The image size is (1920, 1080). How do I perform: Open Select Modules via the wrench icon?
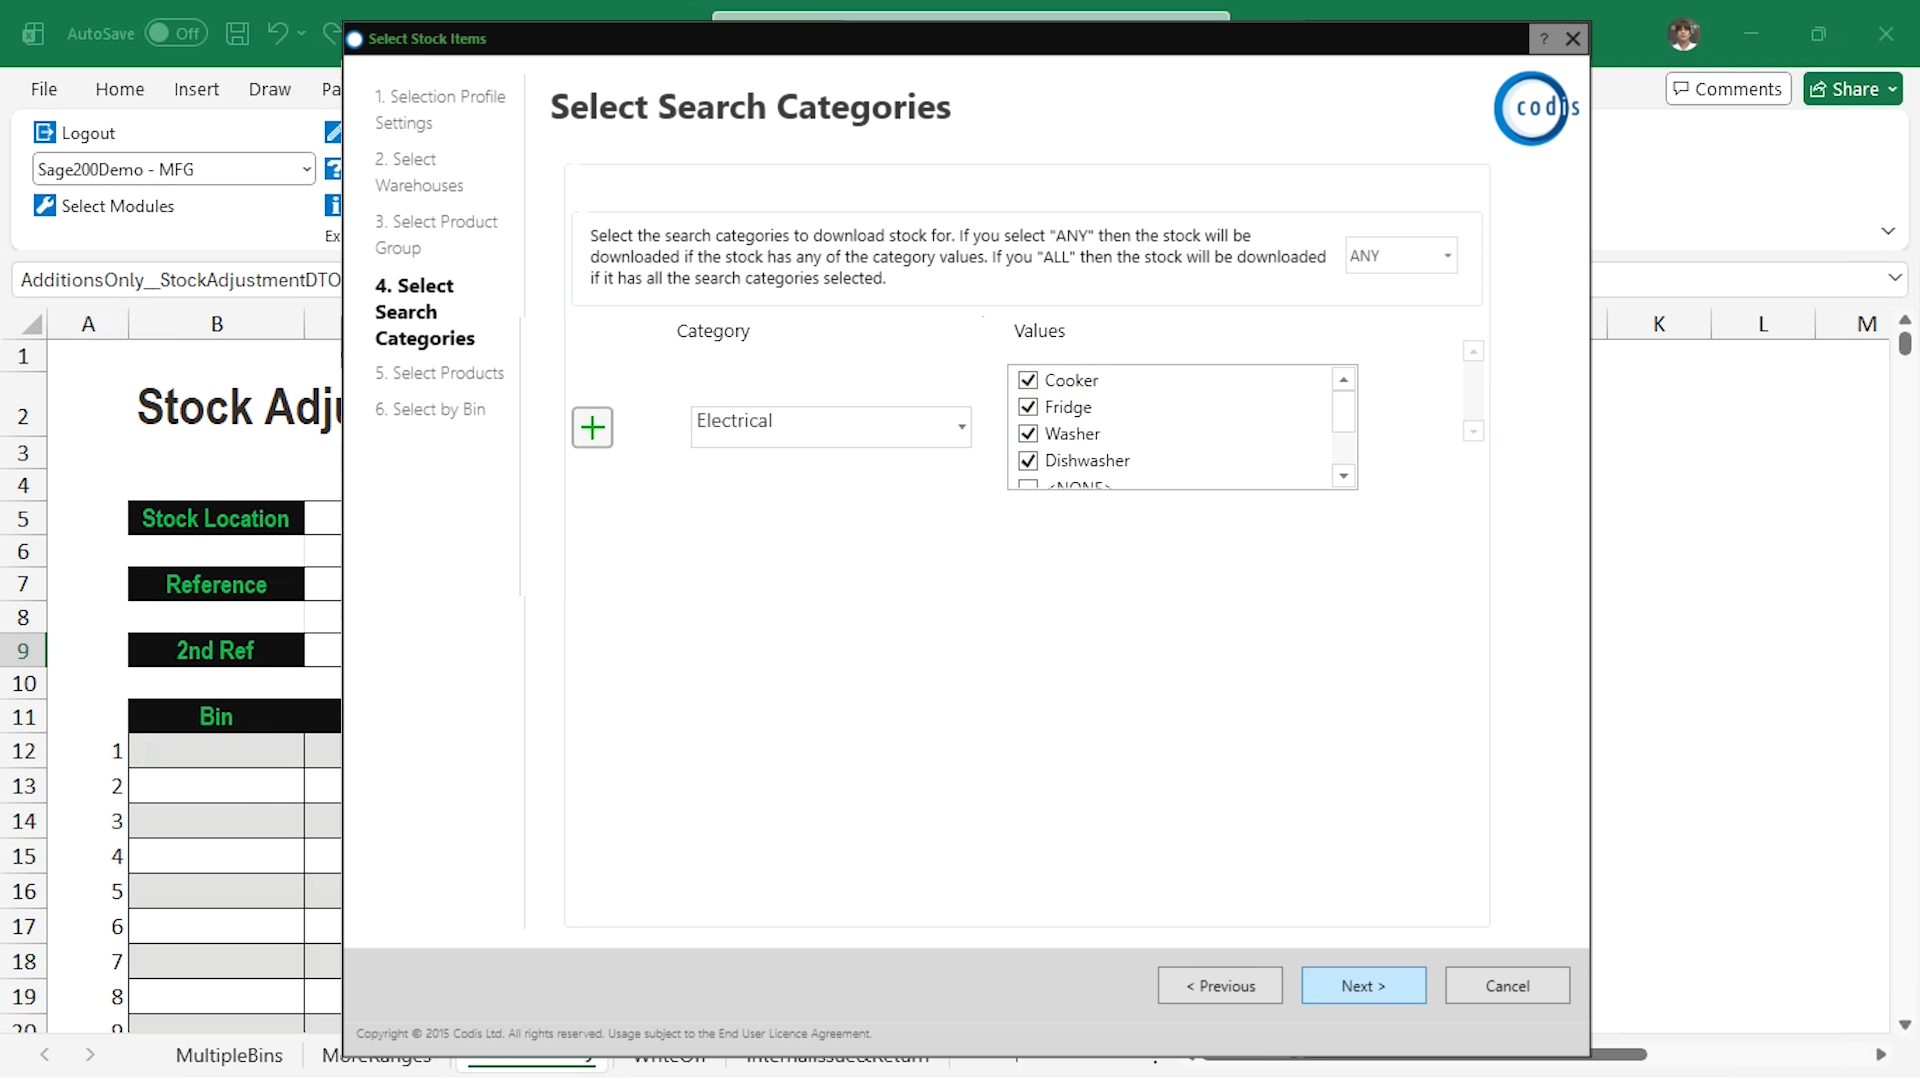pos(44,205)
